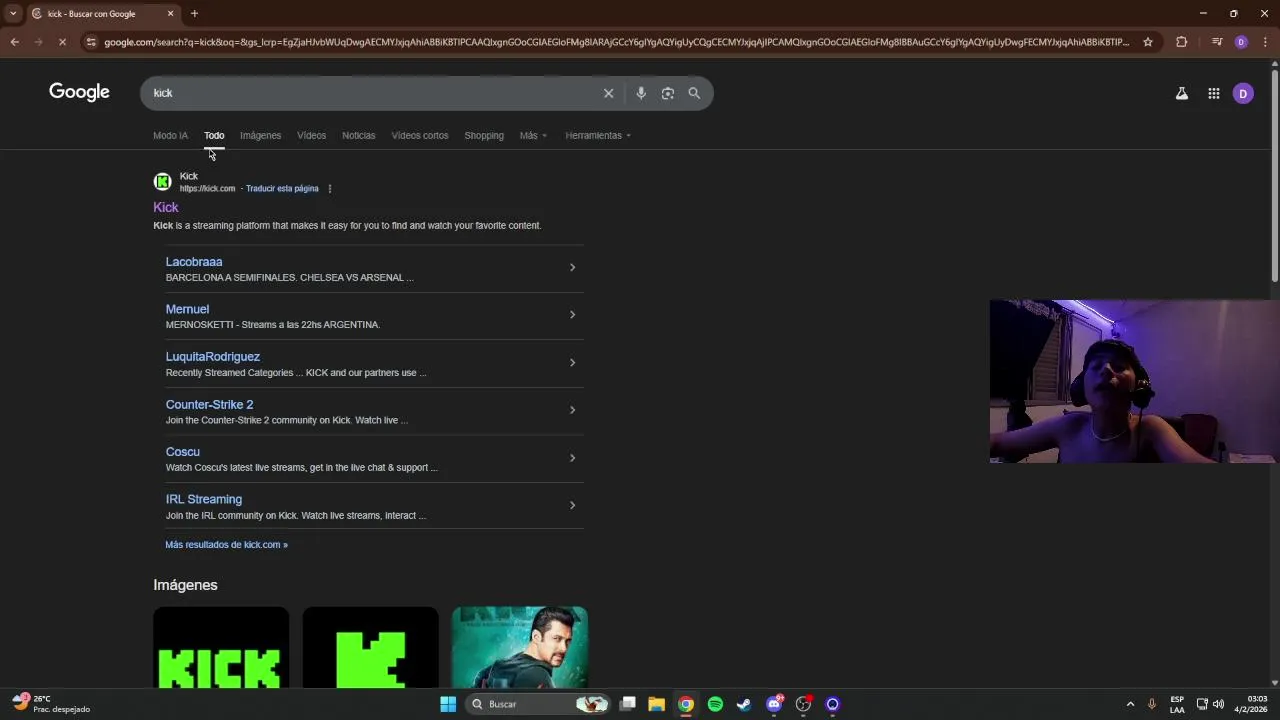View site information icon in address bar
This screenshot has width=1280, height=720.
coord(91,42)
